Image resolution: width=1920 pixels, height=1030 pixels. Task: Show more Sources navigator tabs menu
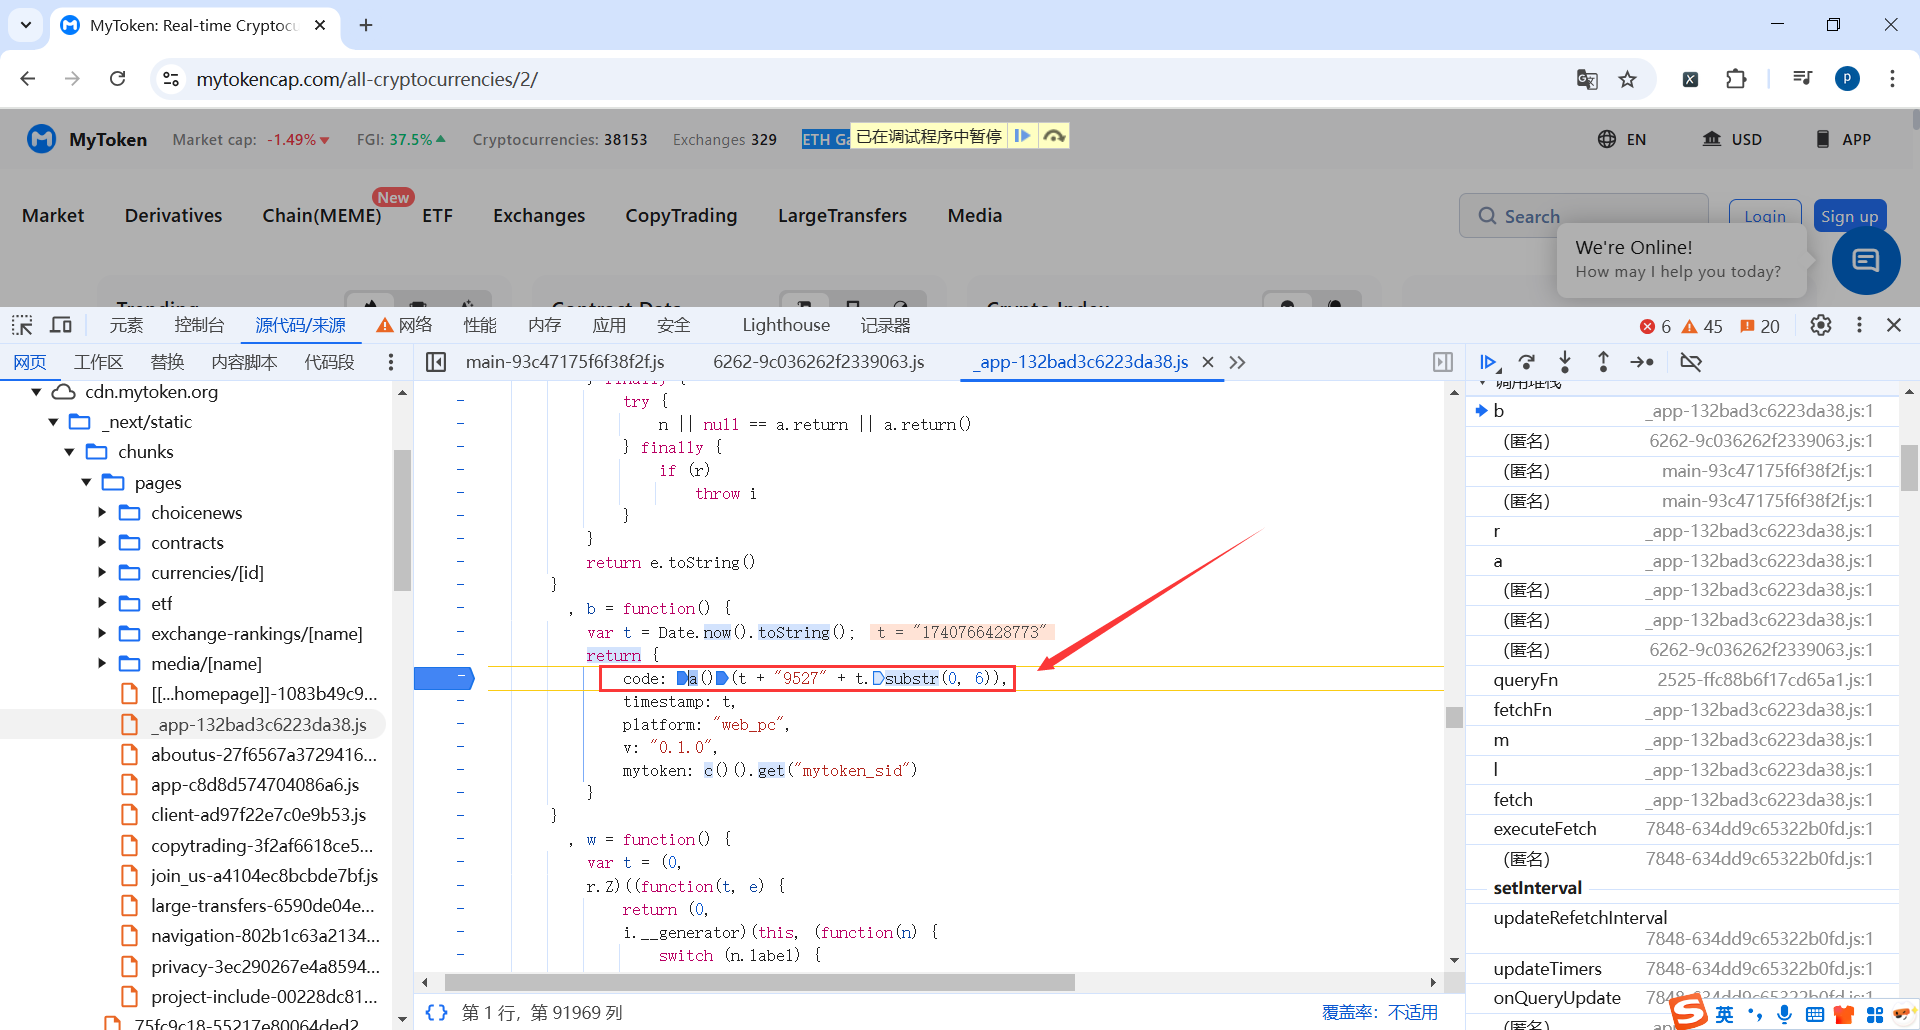click(391, 362)
